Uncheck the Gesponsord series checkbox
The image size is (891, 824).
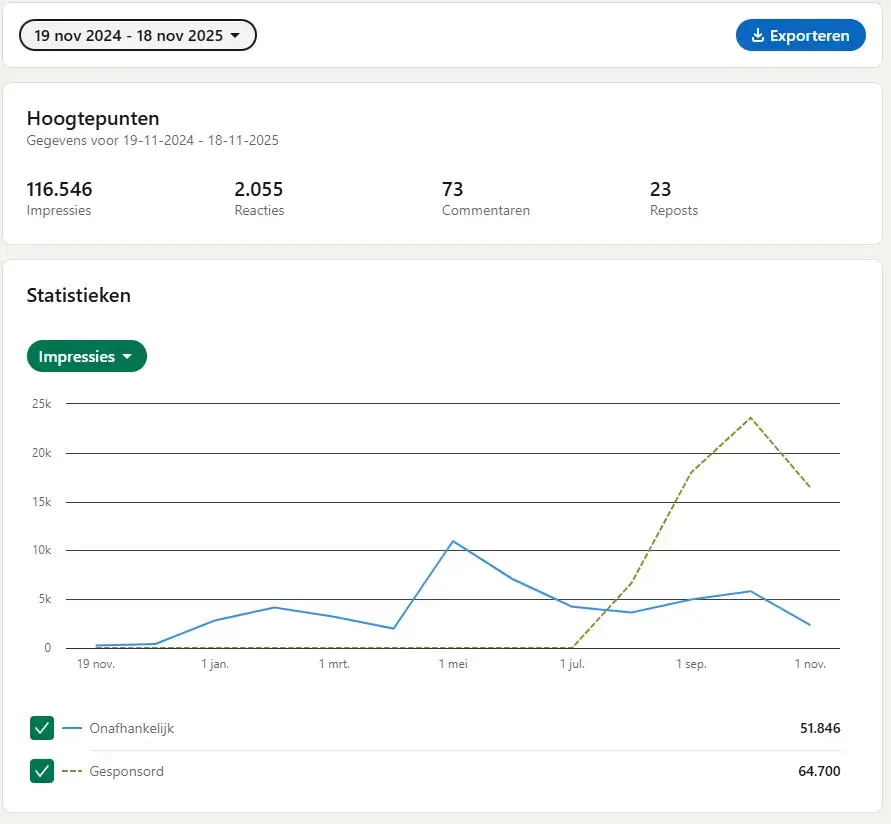tap(42, 771)
